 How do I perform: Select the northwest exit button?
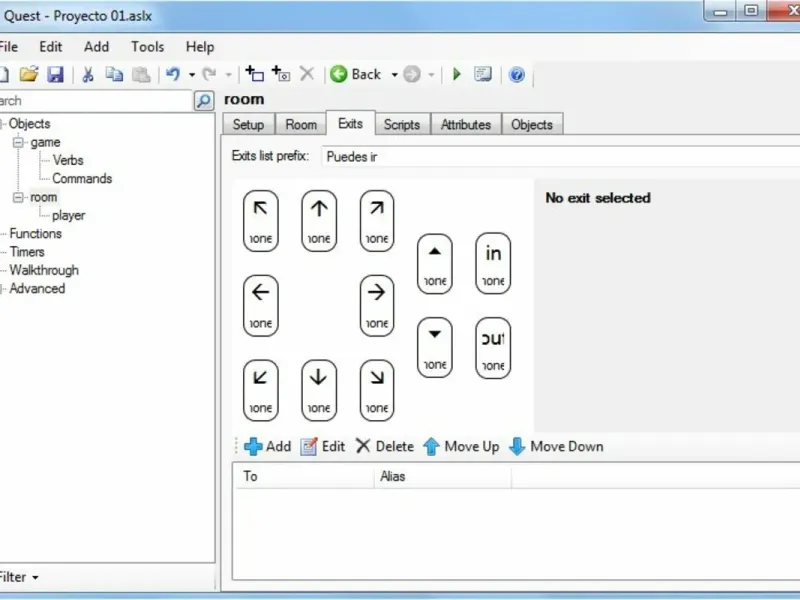(261, 221)
